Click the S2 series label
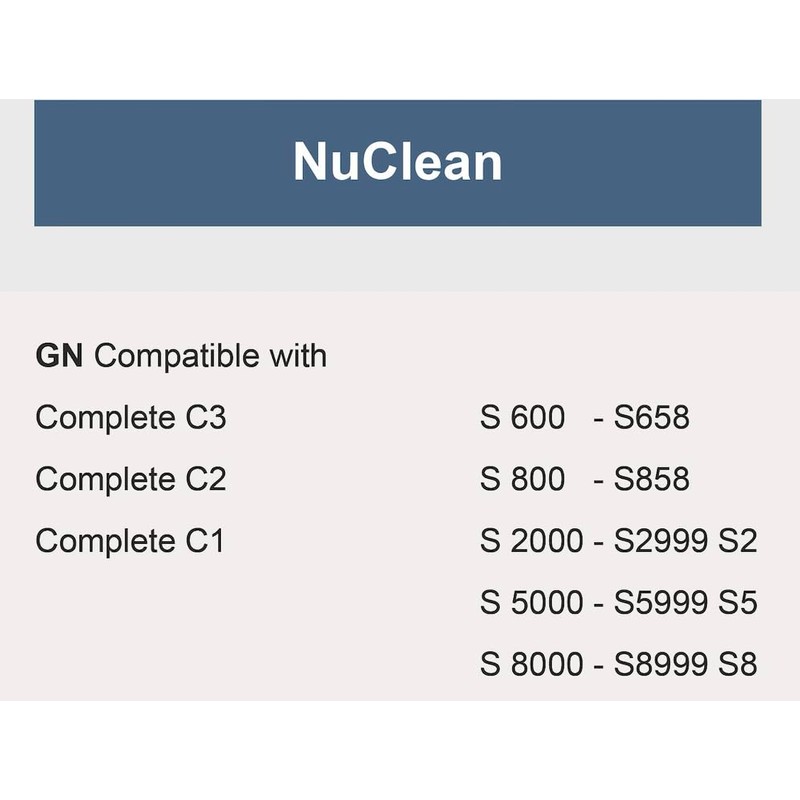 739,541
